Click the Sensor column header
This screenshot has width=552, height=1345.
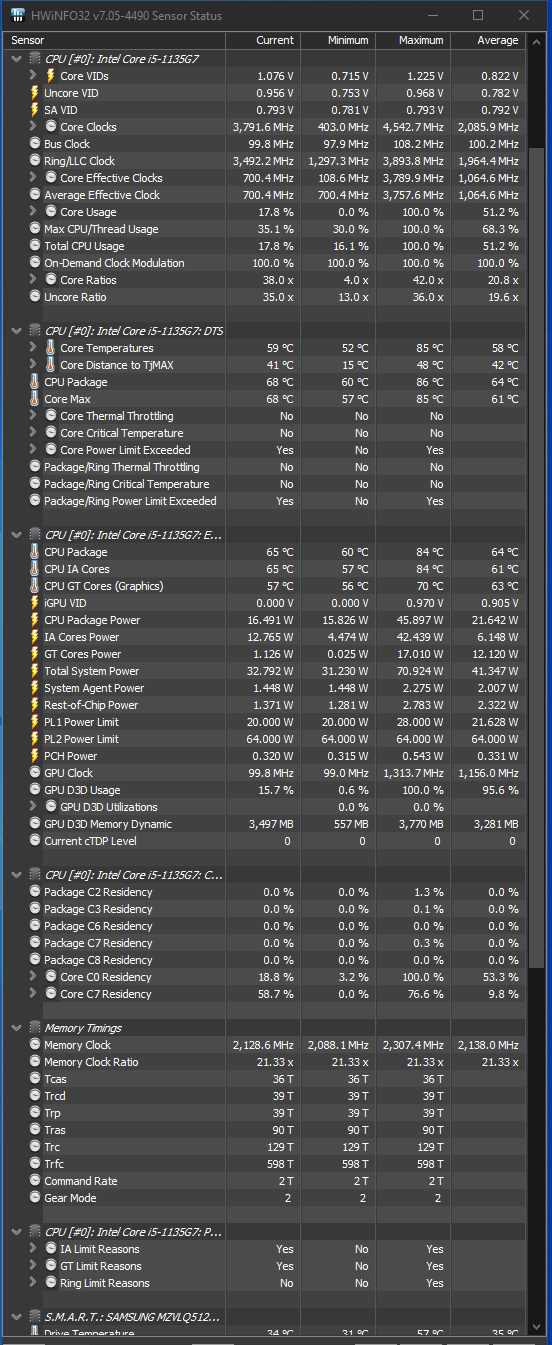(116, 40)
